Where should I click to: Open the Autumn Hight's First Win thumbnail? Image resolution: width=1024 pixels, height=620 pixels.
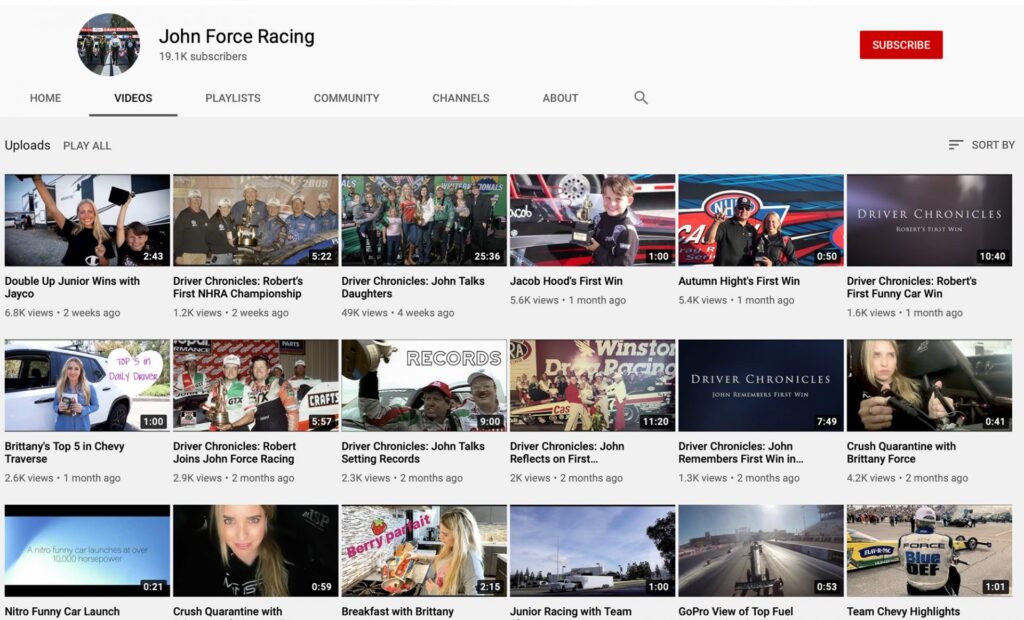pos(761,219)
